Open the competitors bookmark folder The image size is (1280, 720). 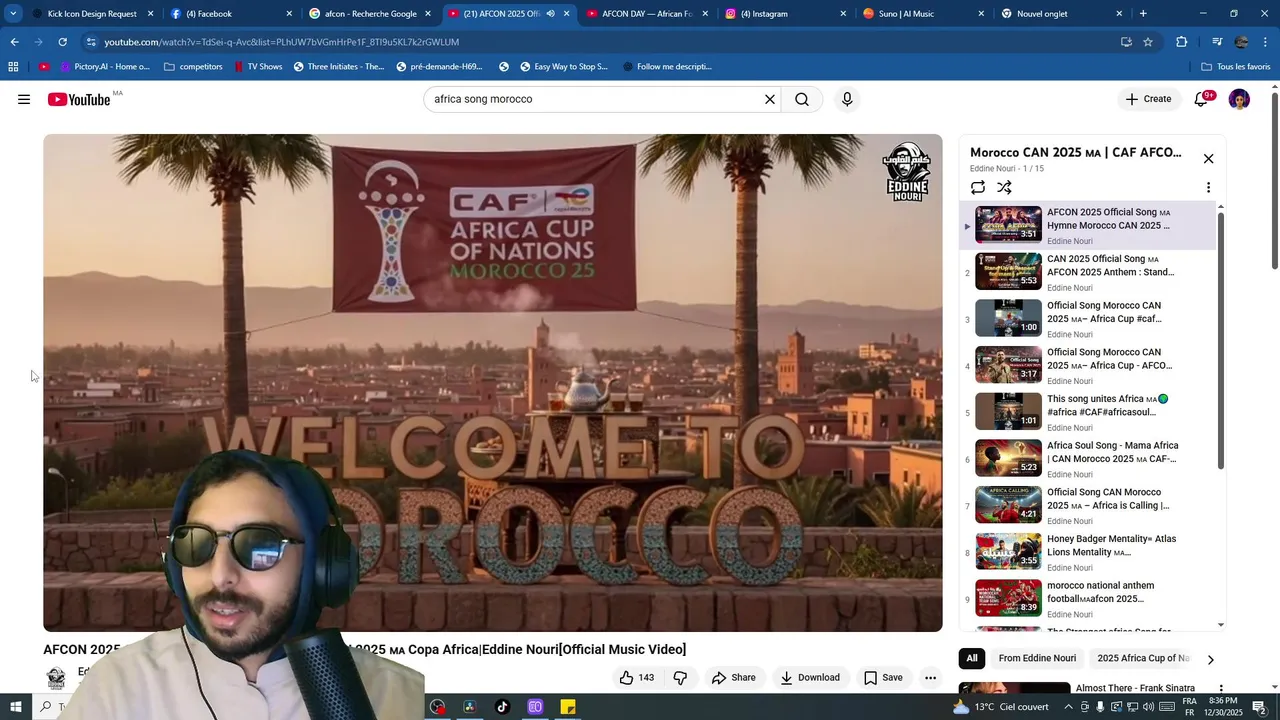193,67
